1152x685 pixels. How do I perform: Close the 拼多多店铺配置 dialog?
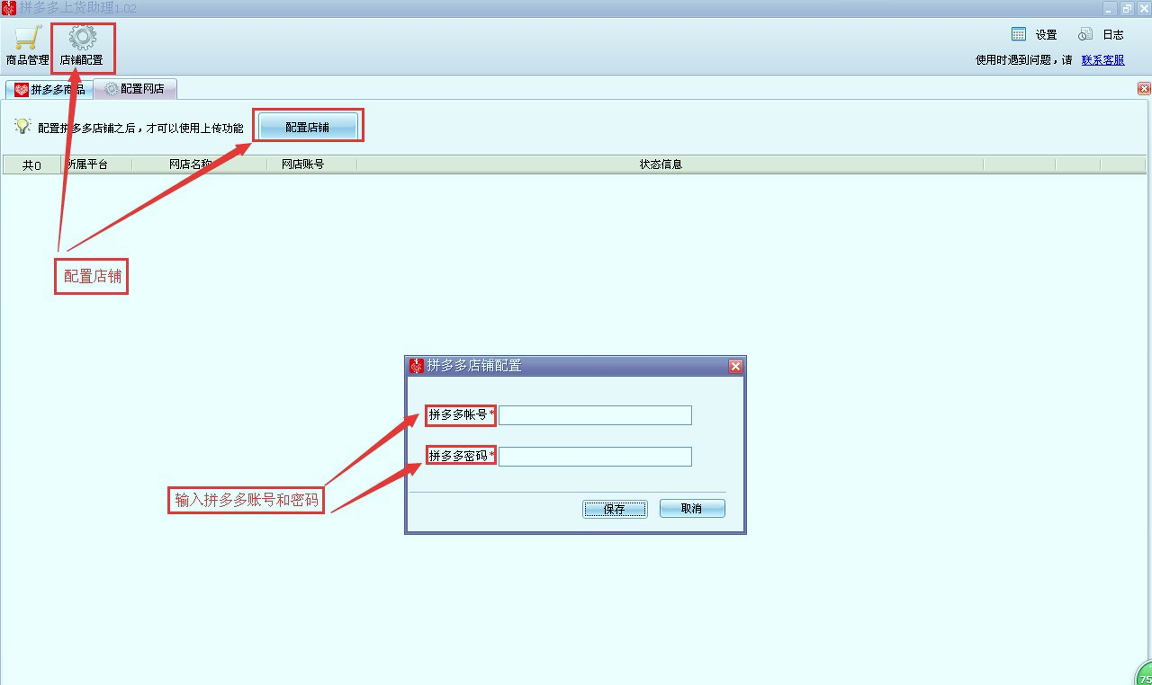tap(735, 366)
